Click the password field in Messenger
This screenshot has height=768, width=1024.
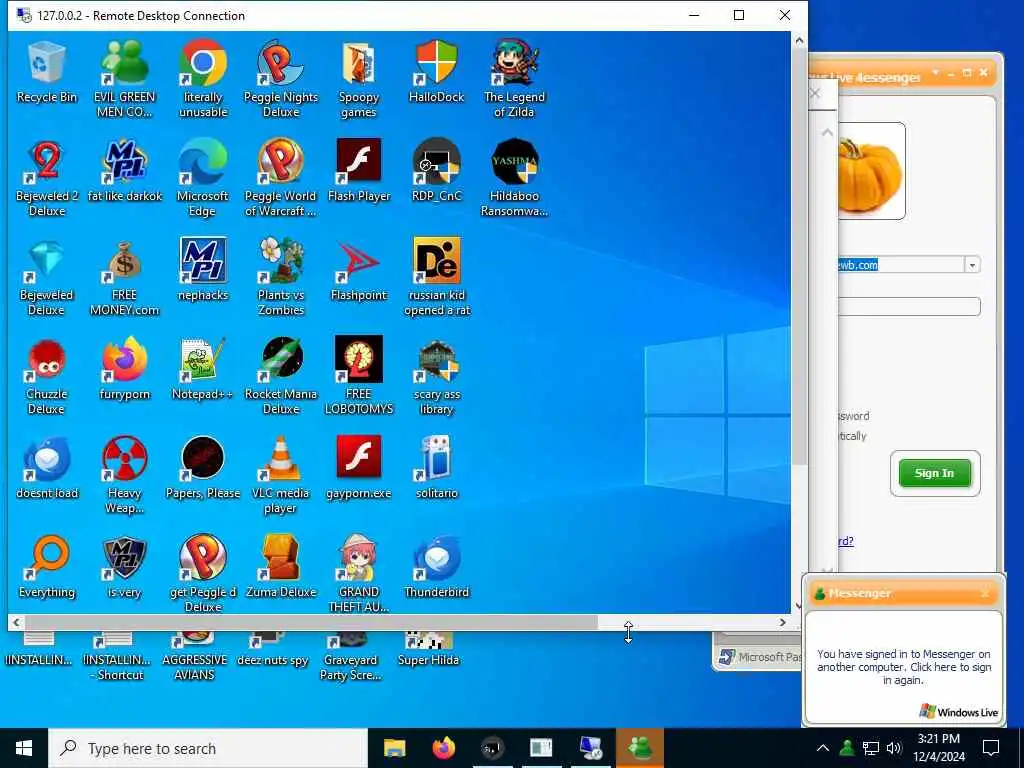pyautogui.click(x=909, y=307)
